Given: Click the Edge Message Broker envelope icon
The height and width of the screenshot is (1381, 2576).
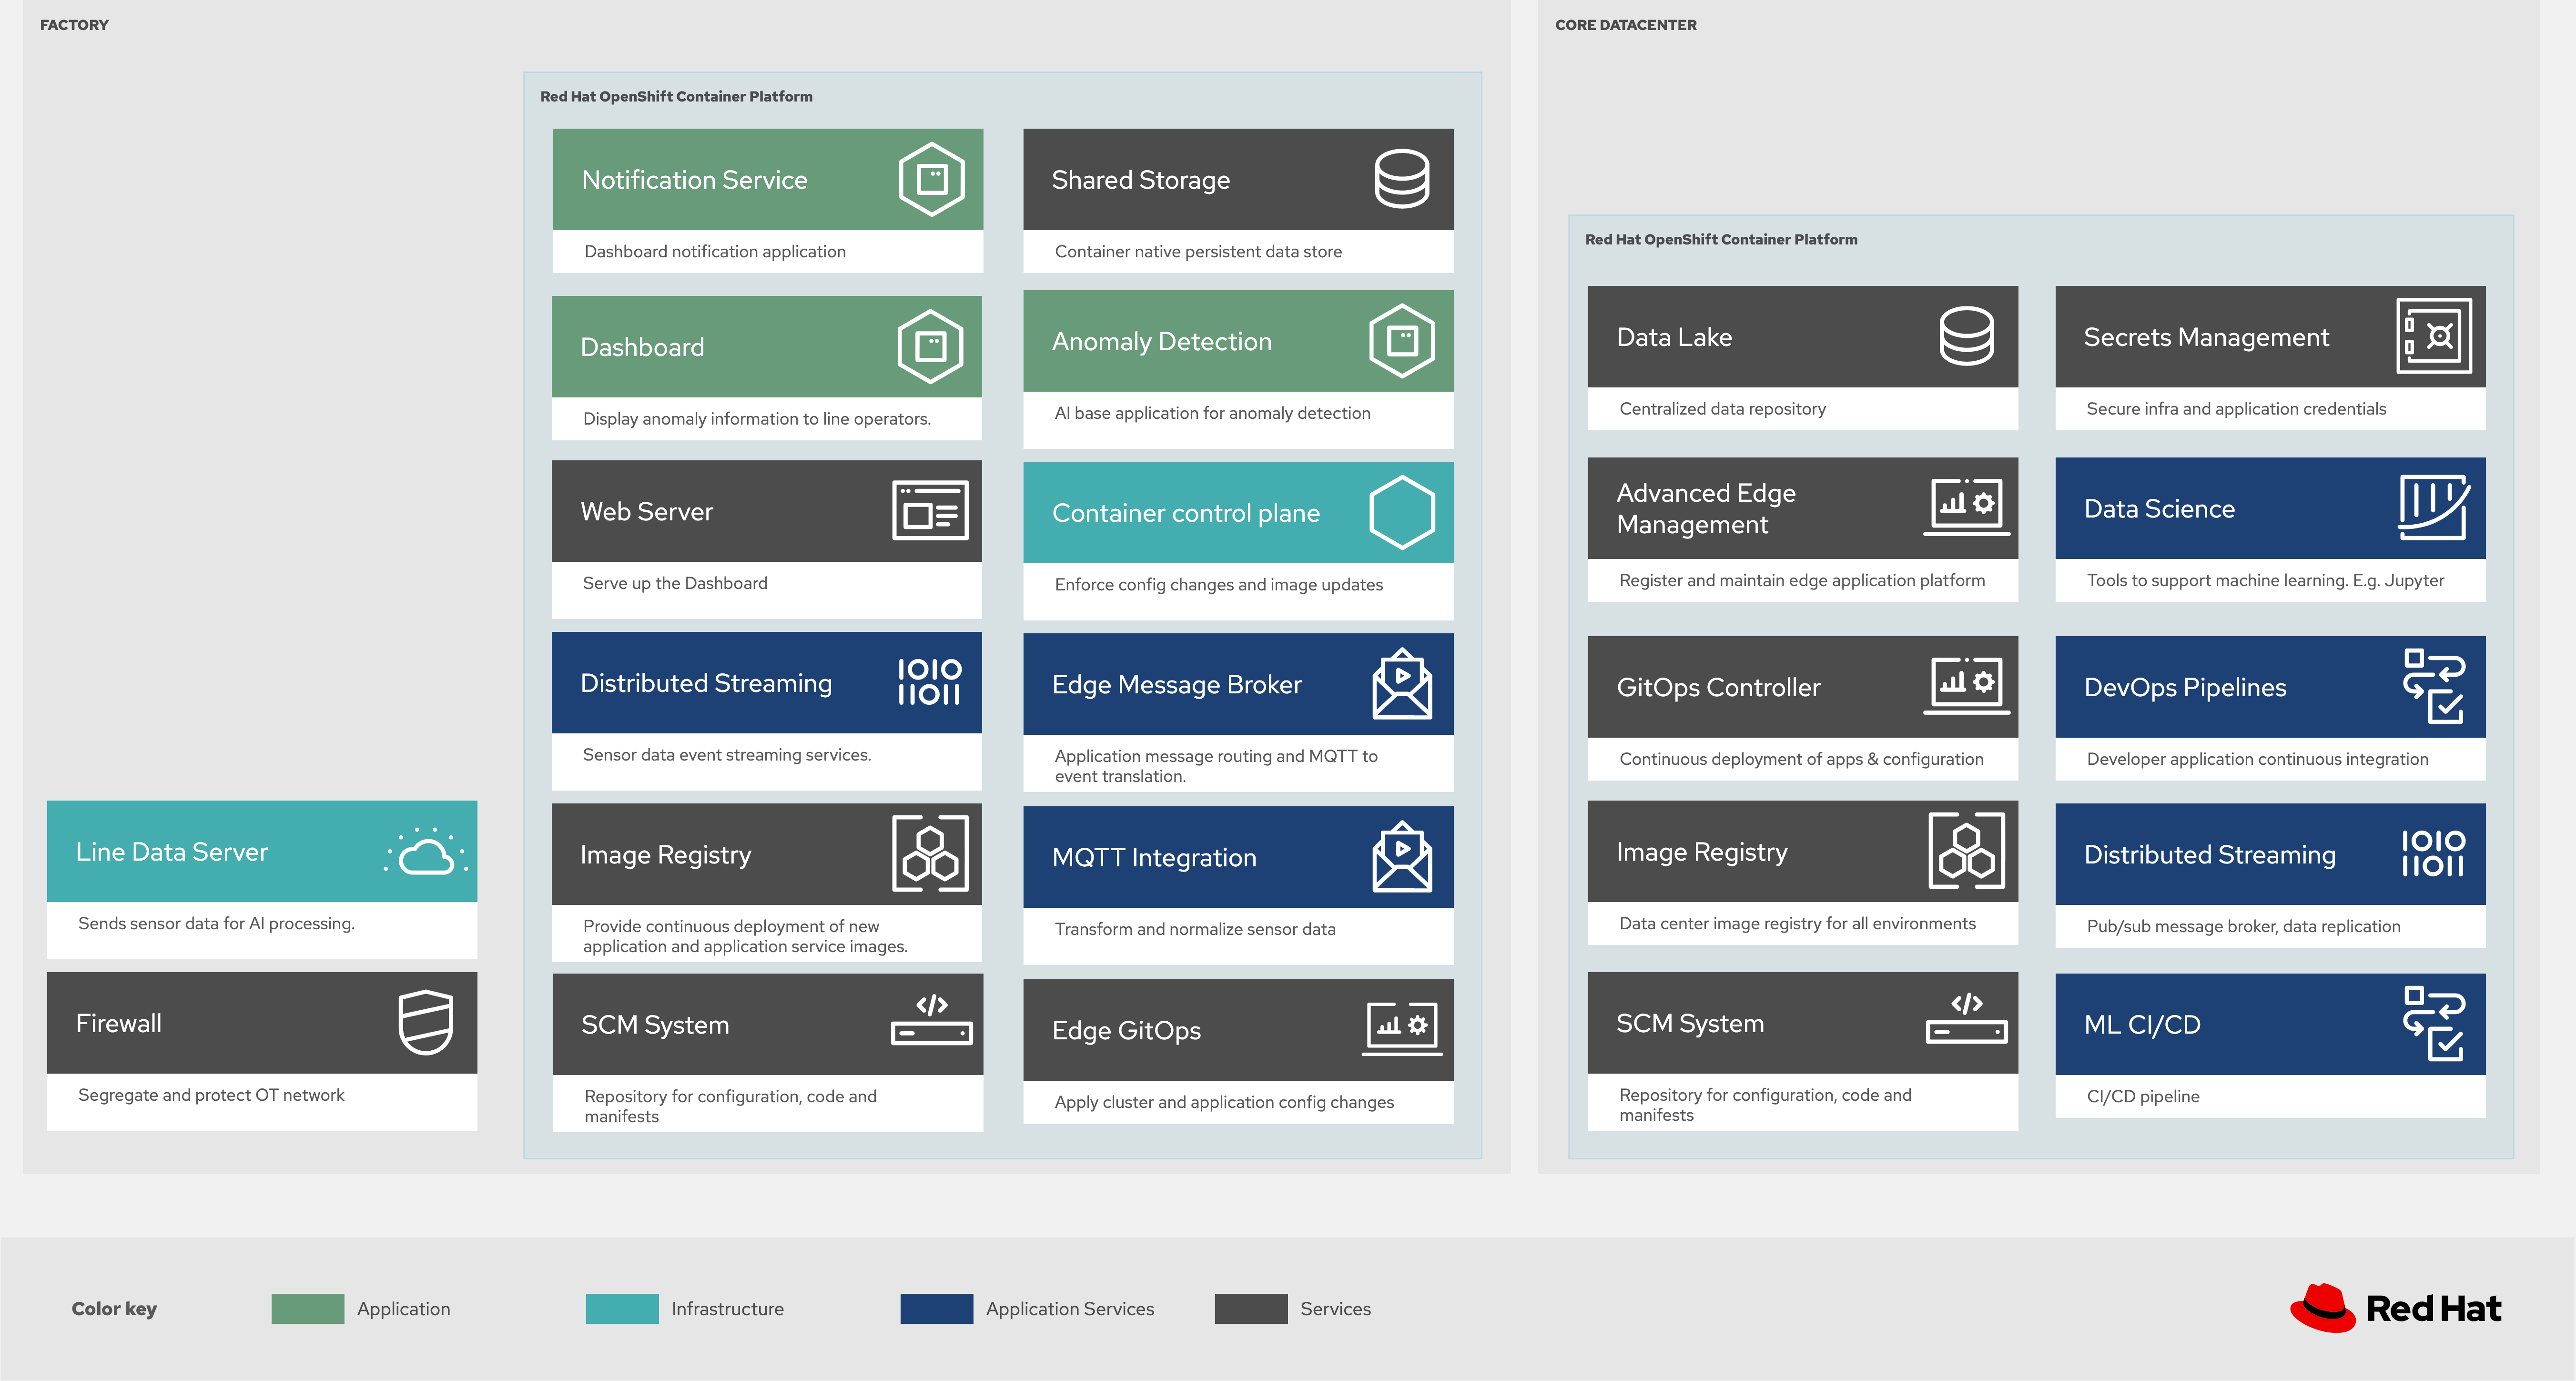Looking at the screenshot, I should click(1402, 684).
